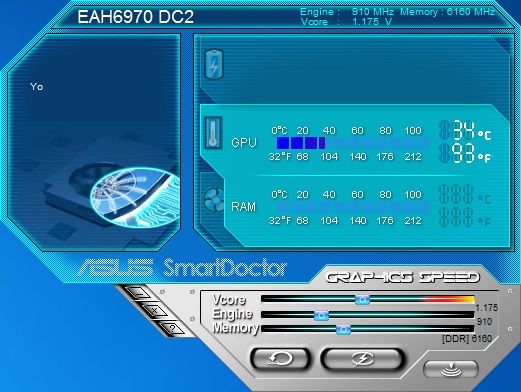Click the Engine 910 MHz readout
Image resolution: width=521 pixels, height=392 pixels.
pos(347,12)
